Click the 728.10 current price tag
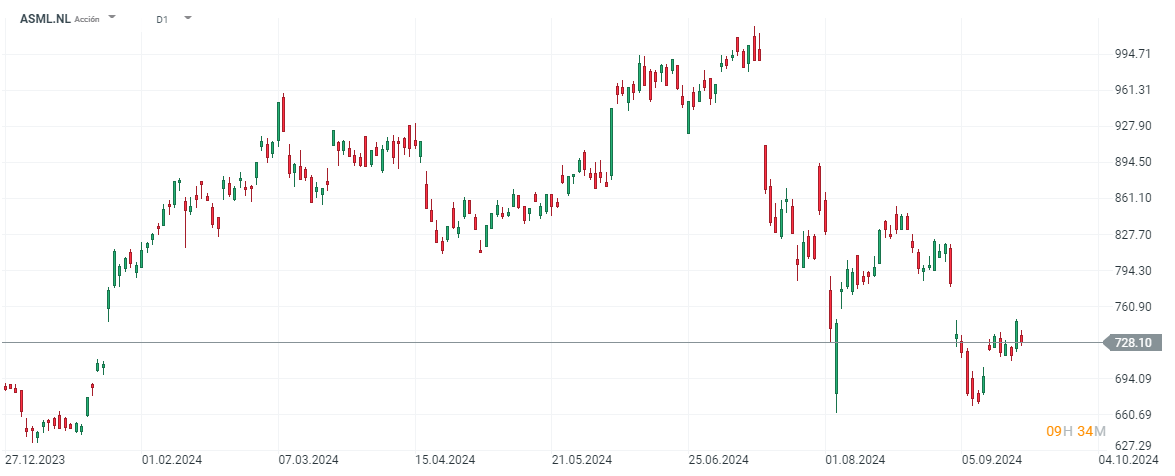Image resolution: width=1175 pixels, height=476 pixels. (x=1132, y=343)
